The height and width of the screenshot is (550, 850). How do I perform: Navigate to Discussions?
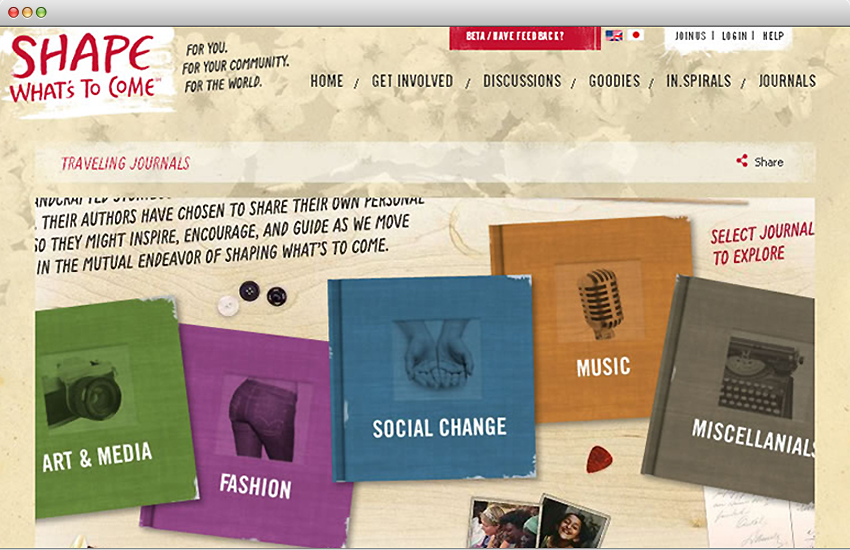[522, 81]
